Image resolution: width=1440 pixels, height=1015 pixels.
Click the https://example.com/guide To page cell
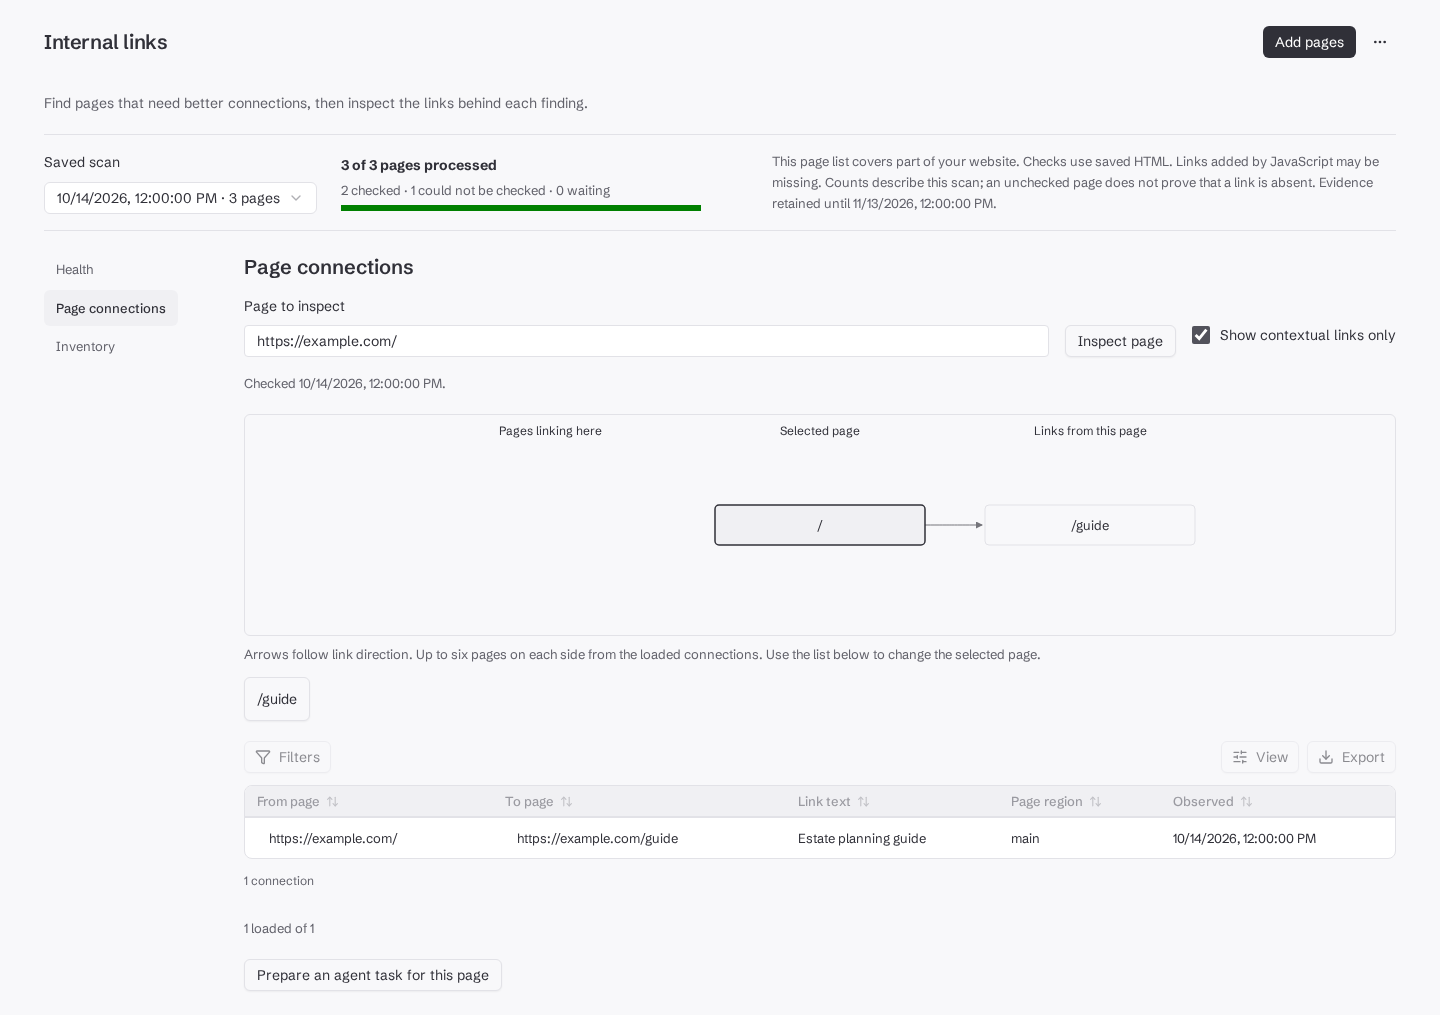pos(597,839)
